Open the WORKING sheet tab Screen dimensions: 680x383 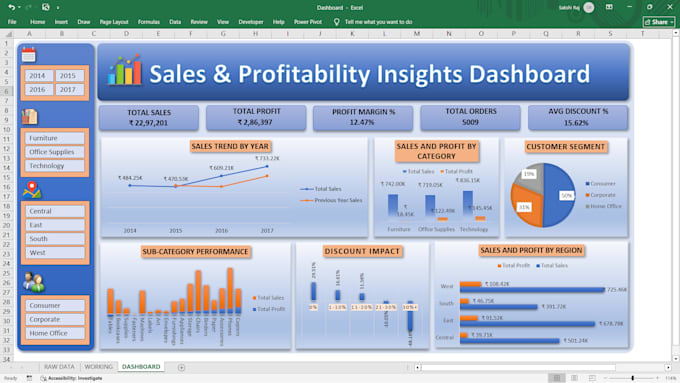[x=98, y=367]
